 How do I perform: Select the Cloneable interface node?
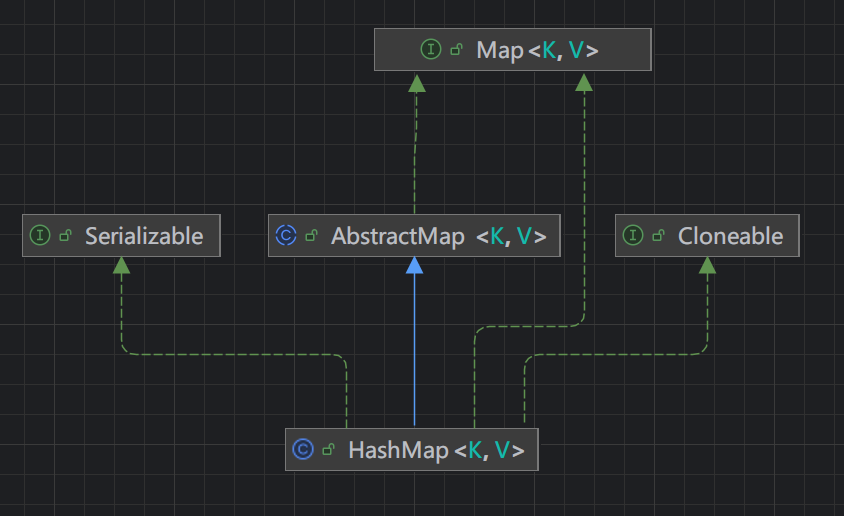click(707, 236)
